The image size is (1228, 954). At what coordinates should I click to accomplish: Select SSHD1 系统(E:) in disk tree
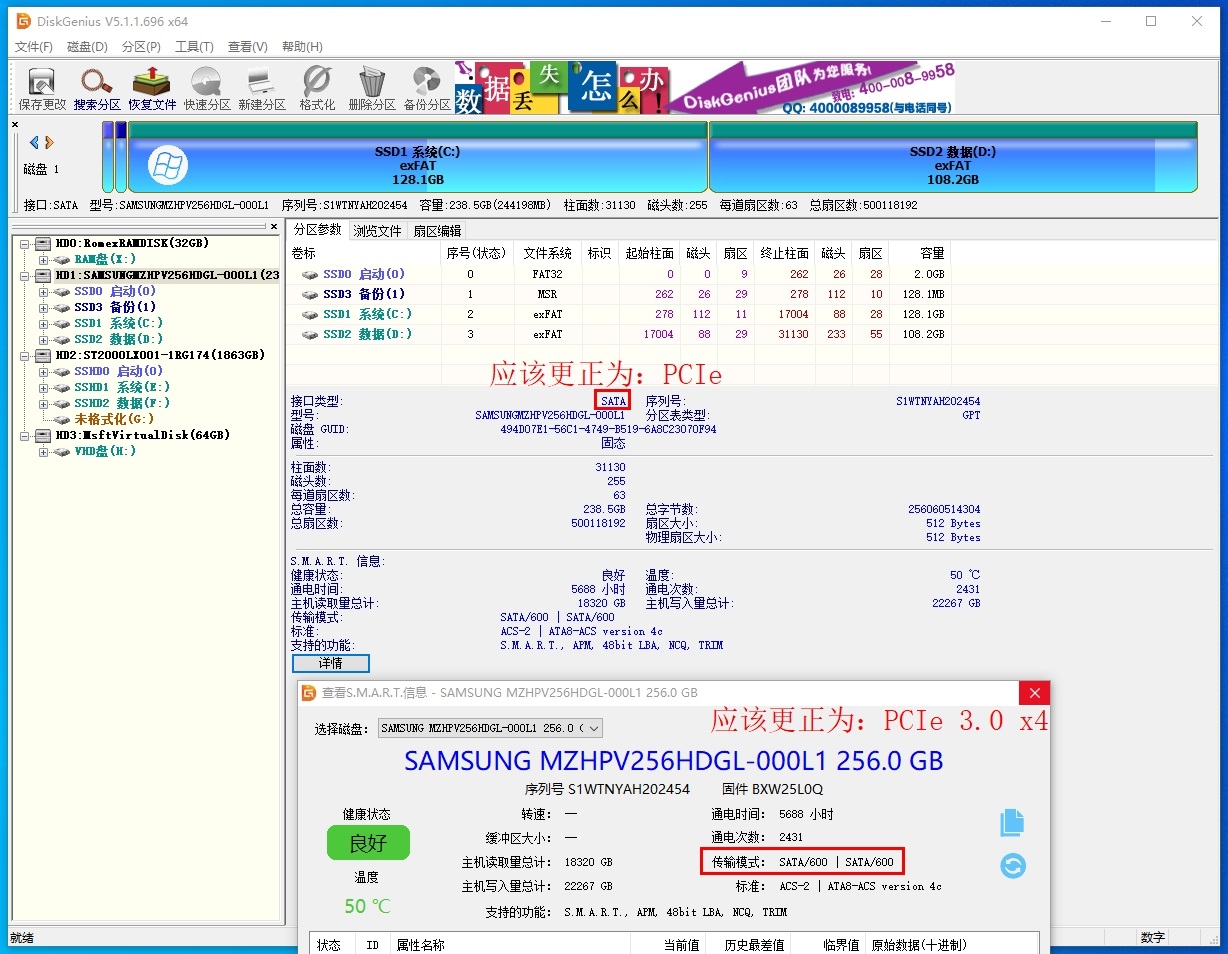click(122, 387)
